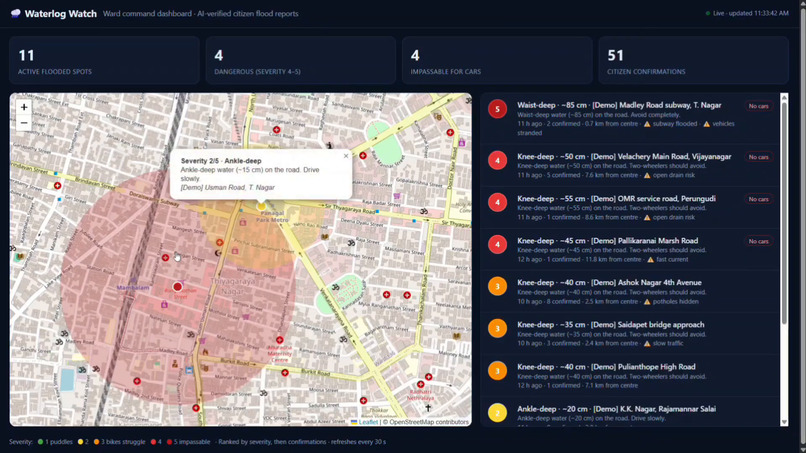Click the report list scrollbar thumb
The width and height of the screenshot is (806, 453).
(784, 213)
